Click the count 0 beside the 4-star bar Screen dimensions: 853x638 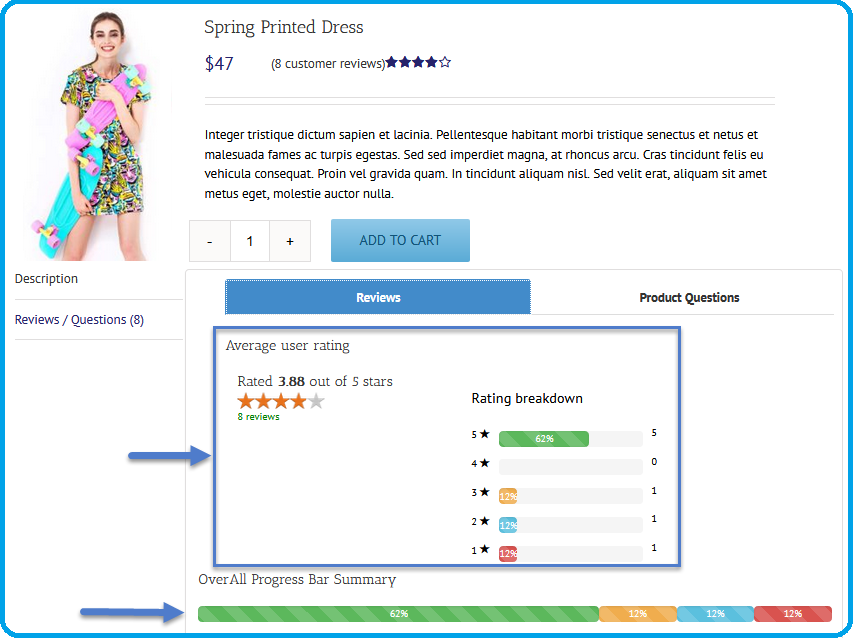pyautogui.click(x=654, y=462)
